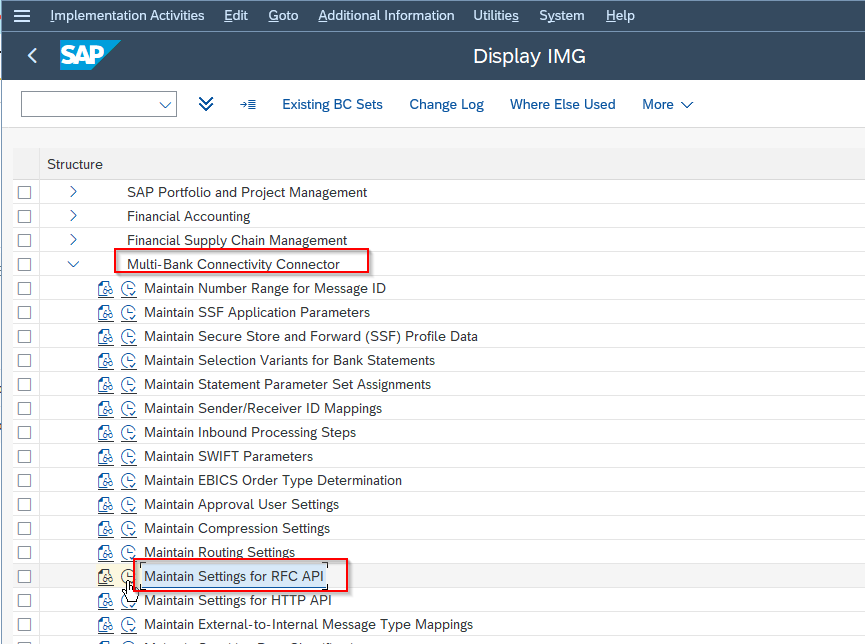This screenshot has width=865, height=644.
Task: Click the back arrow next to SAP logo
Action: 32,56
